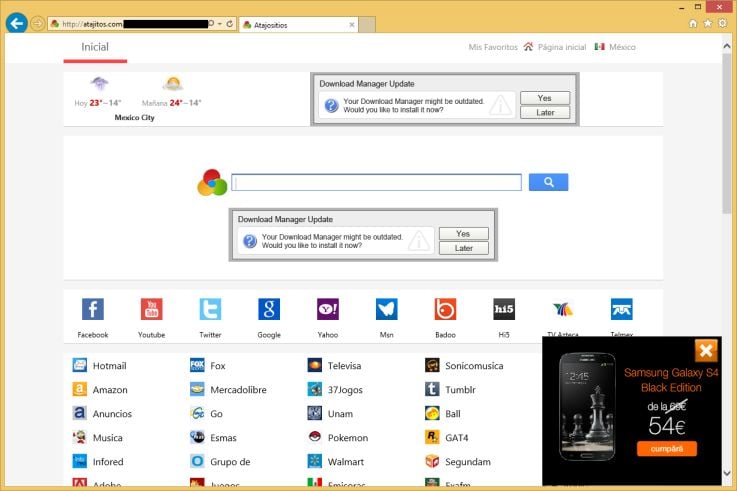This screenshot has width=737, height=491.
Task: Click Yes in lower Download Manager Update
Action: point(463,234)
